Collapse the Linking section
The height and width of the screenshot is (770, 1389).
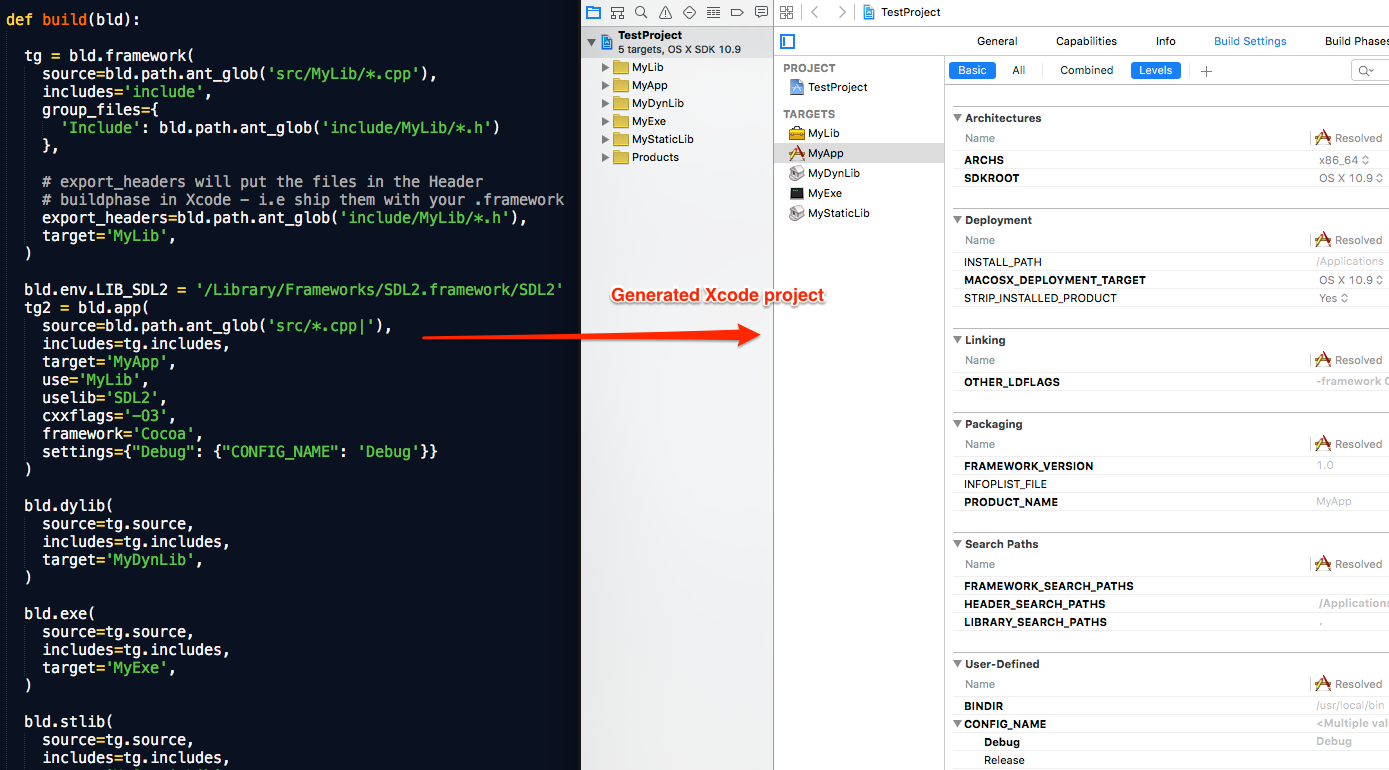[957, 340]
